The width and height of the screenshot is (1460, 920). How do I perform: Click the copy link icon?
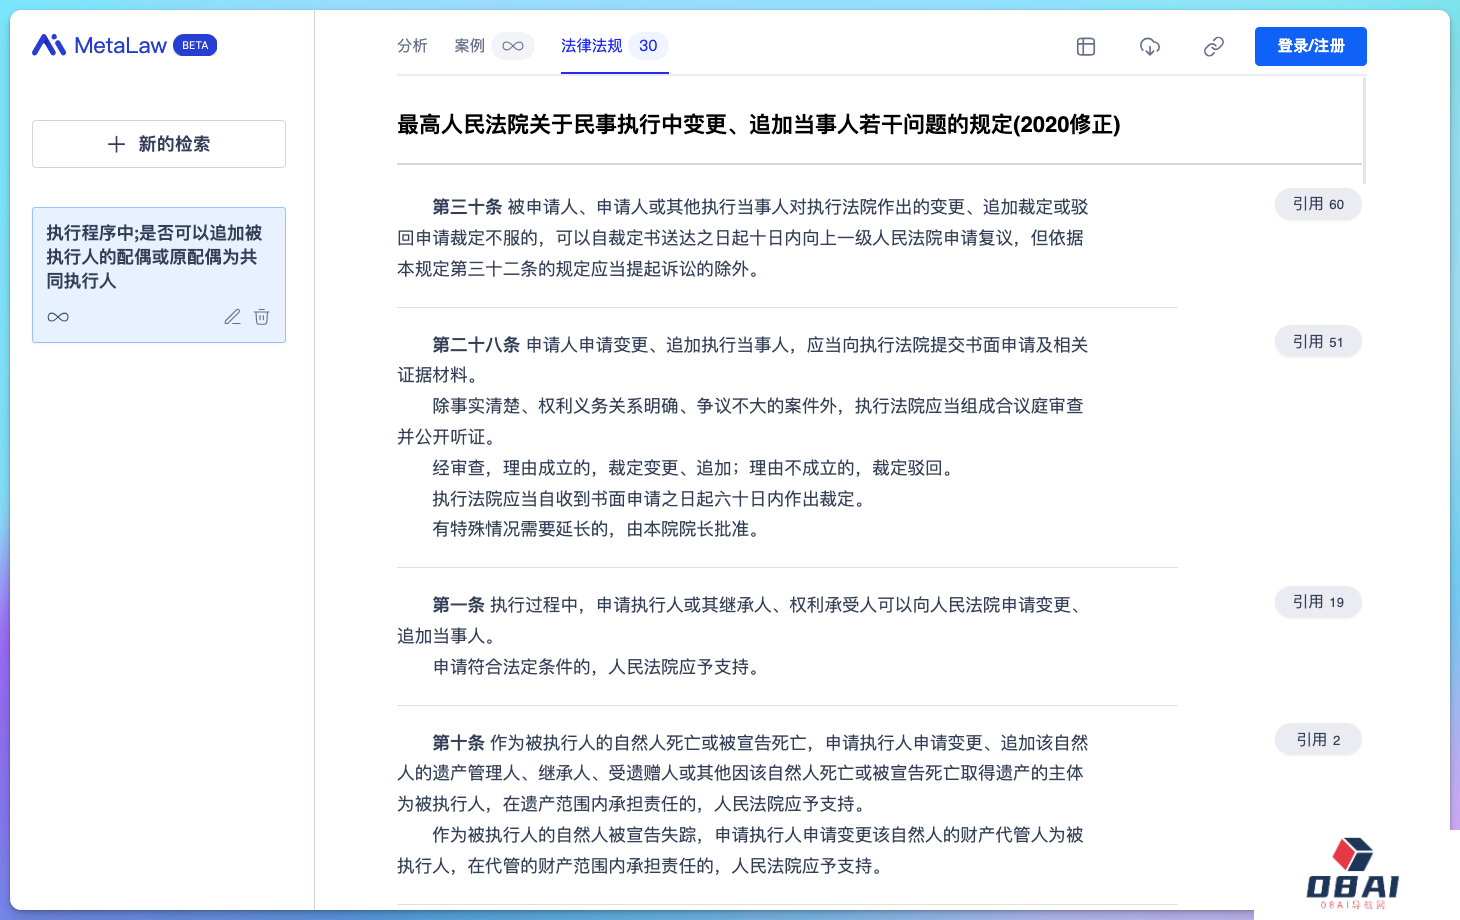click(1214, 46)
